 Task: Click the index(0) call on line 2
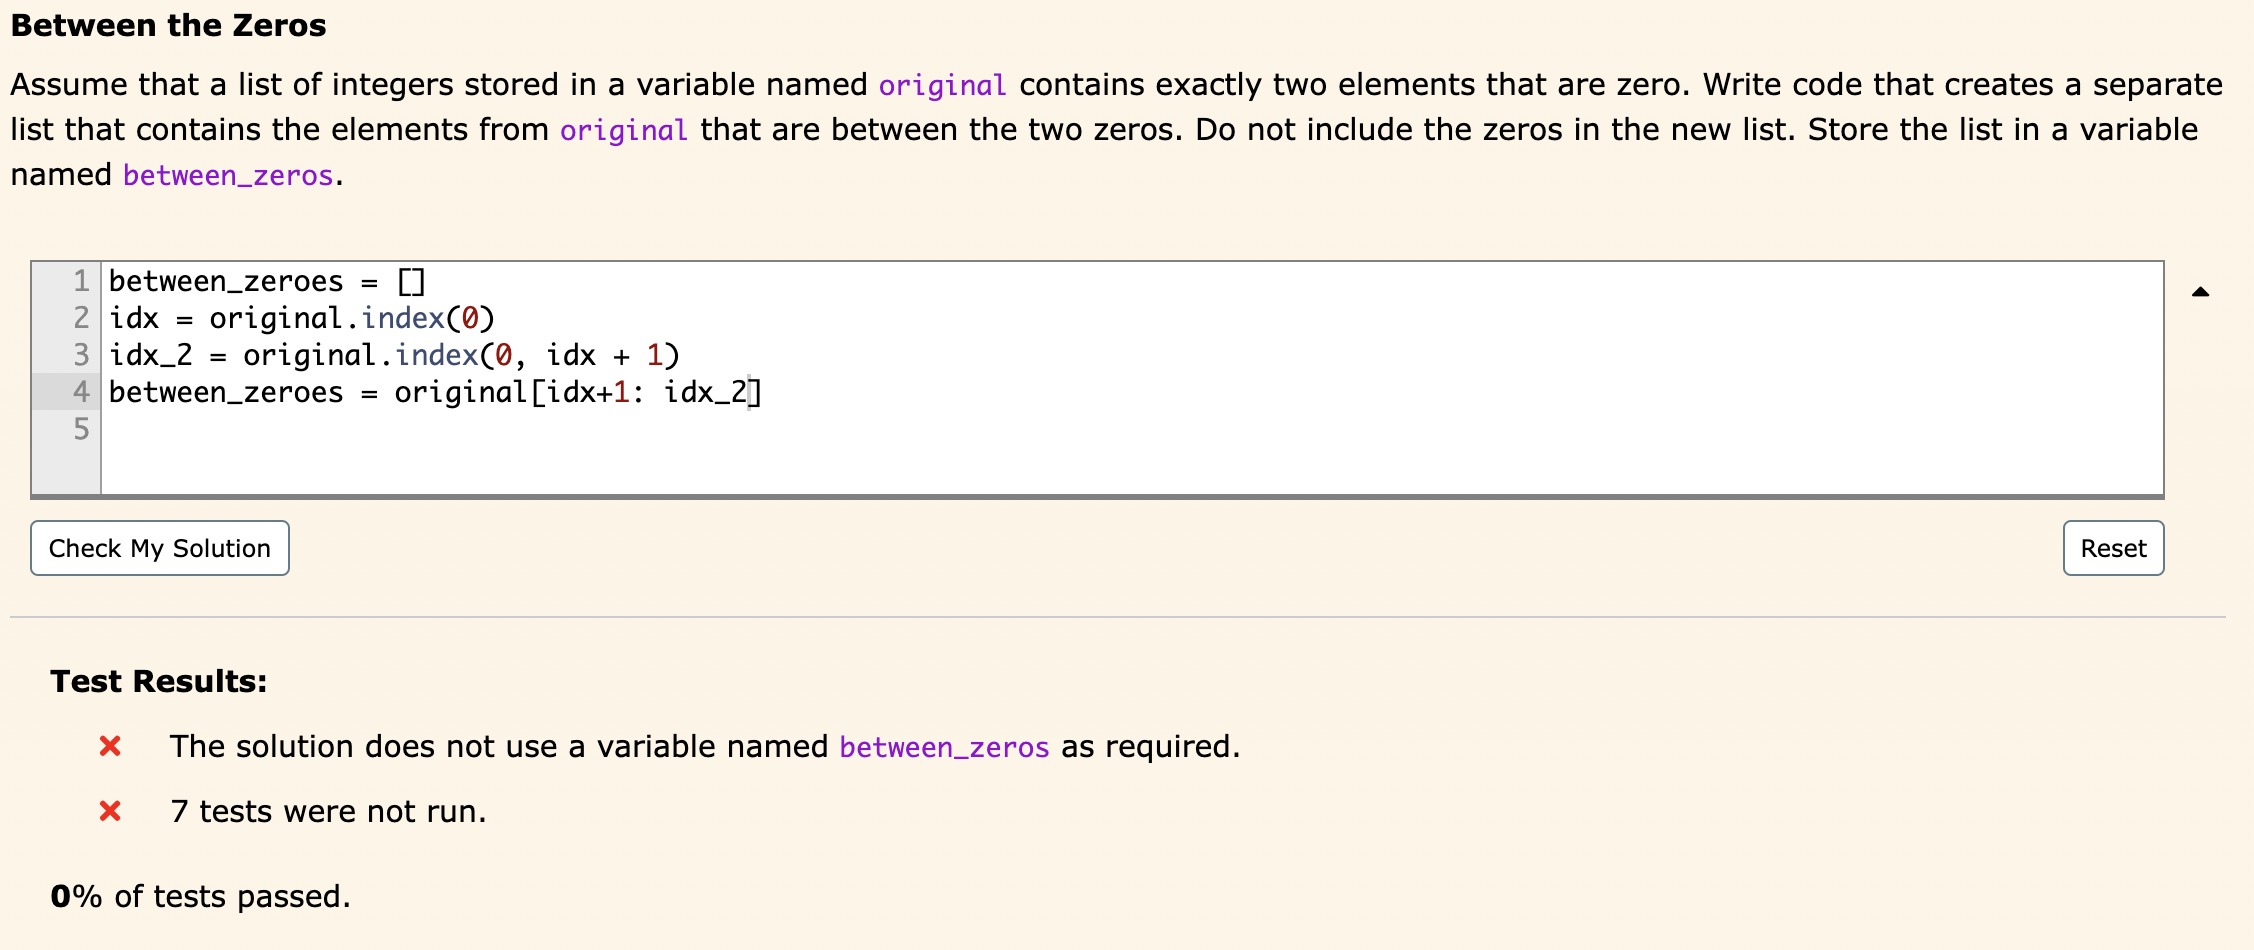[429, 318]
